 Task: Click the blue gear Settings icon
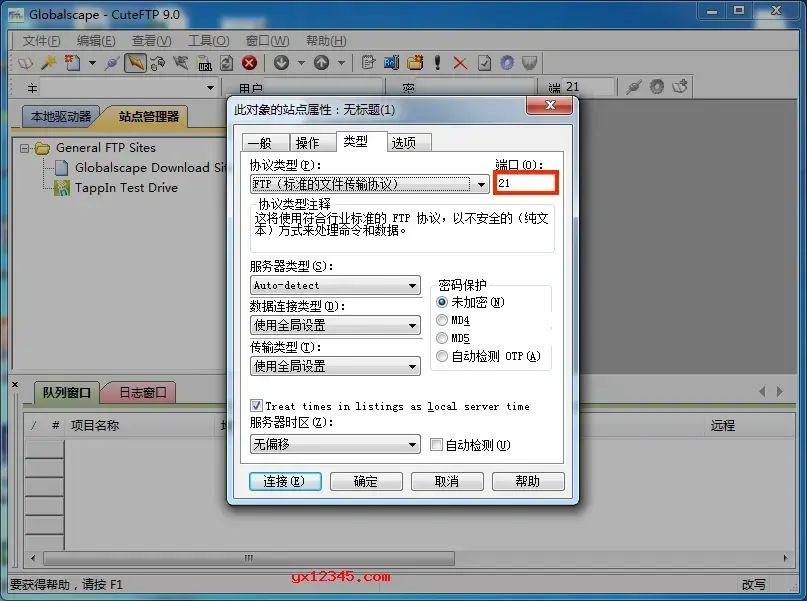coord(507,63)
